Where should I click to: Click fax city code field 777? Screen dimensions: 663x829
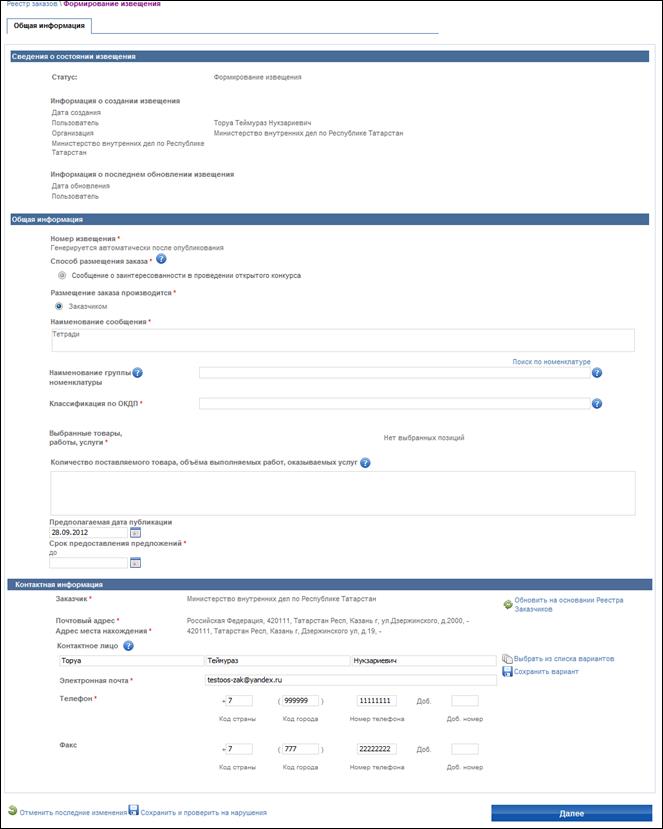pos(300,749)
